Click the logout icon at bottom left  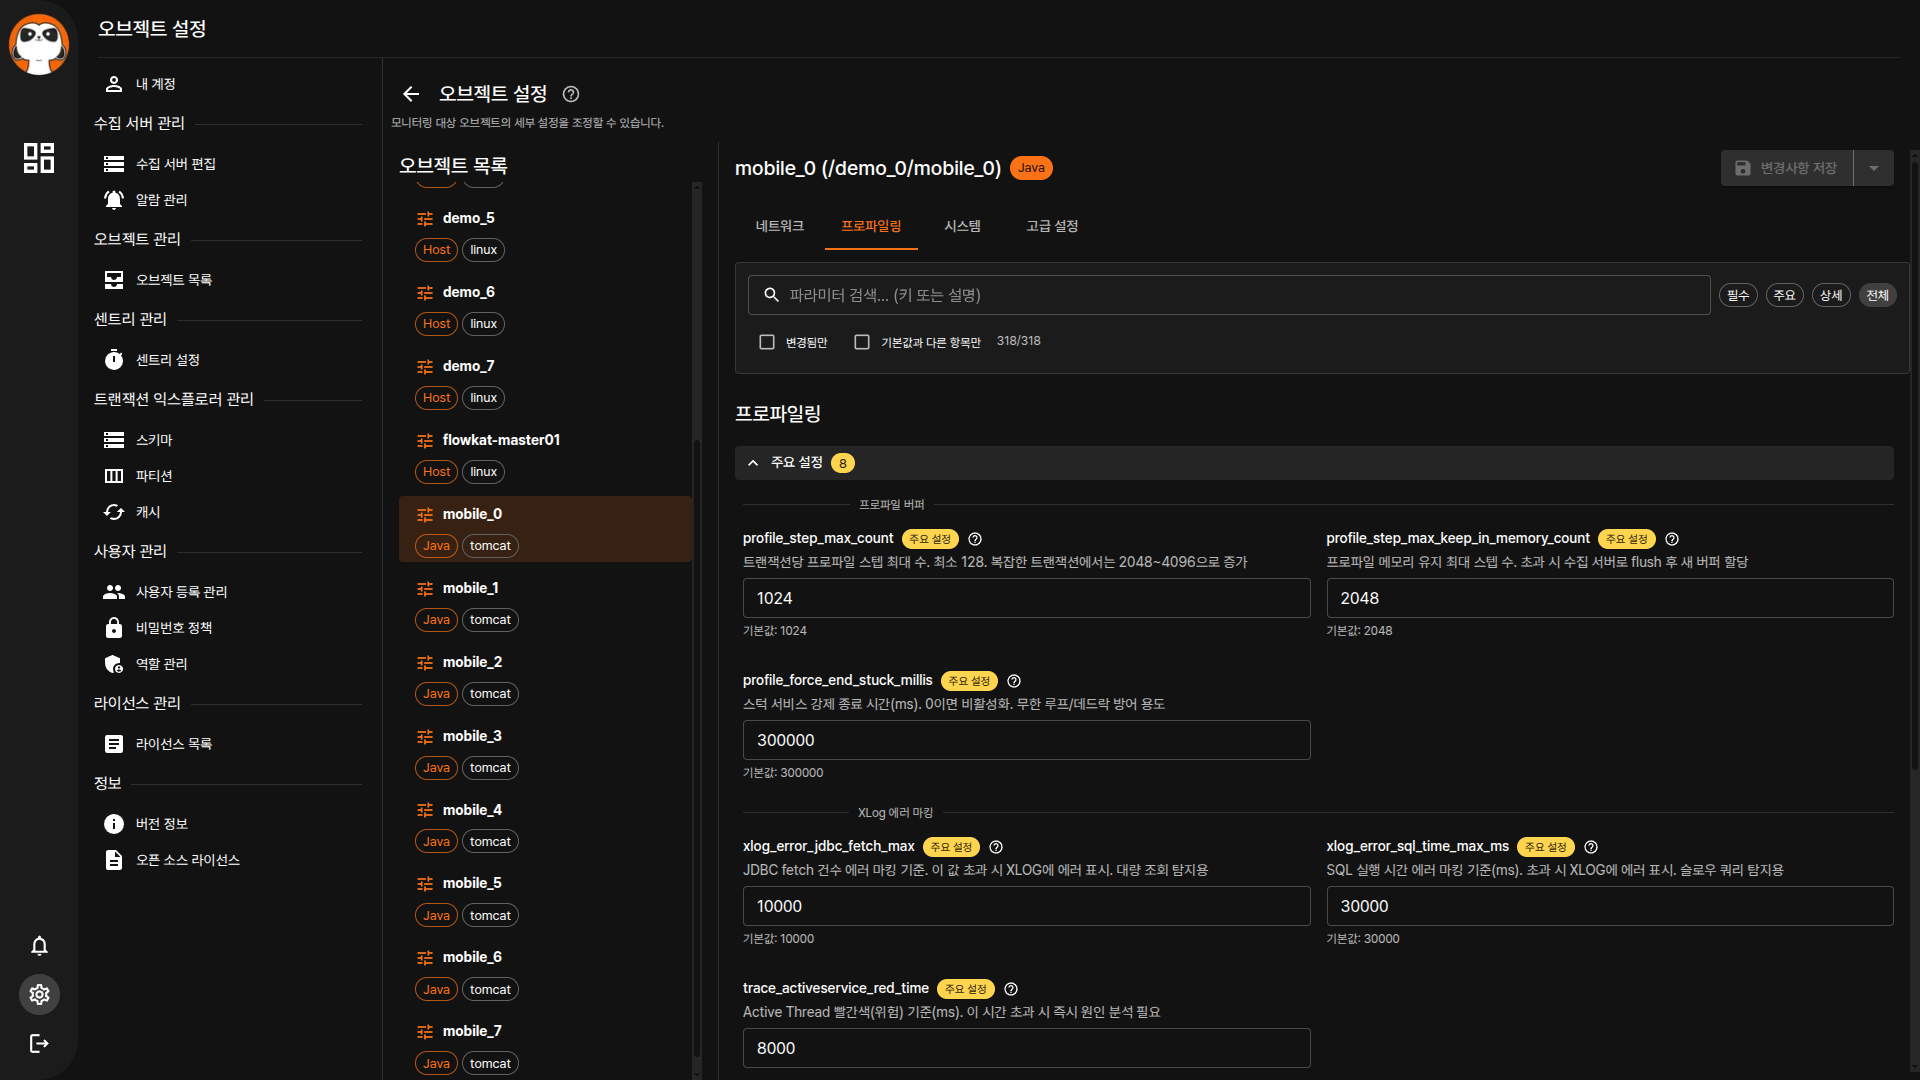tap(39, 1043)
